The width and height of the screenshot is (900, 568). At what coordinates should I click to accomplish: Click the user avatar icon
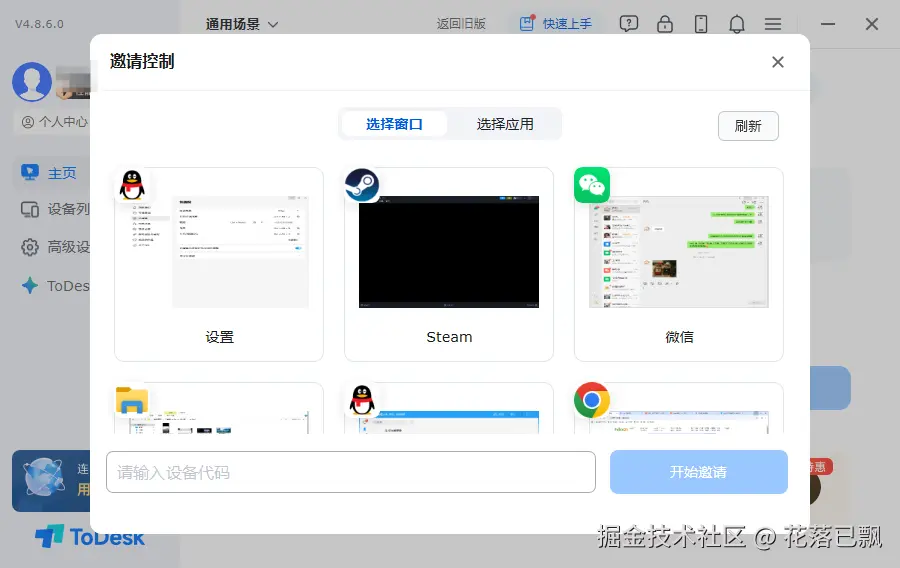[32, 81]
